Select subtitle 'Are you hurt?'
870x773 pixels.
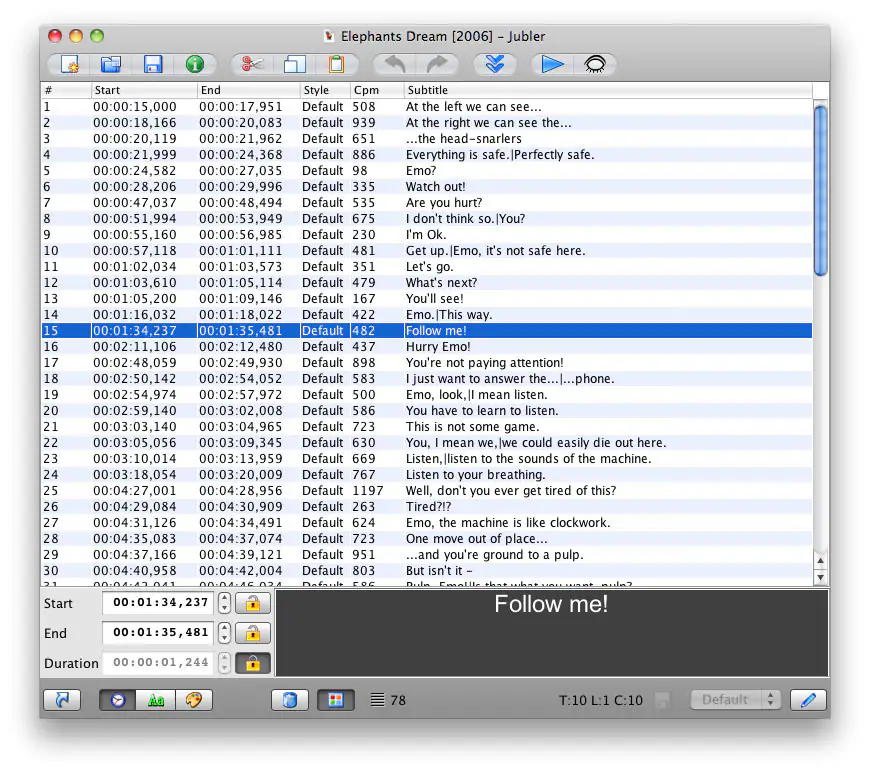(427, 203)
